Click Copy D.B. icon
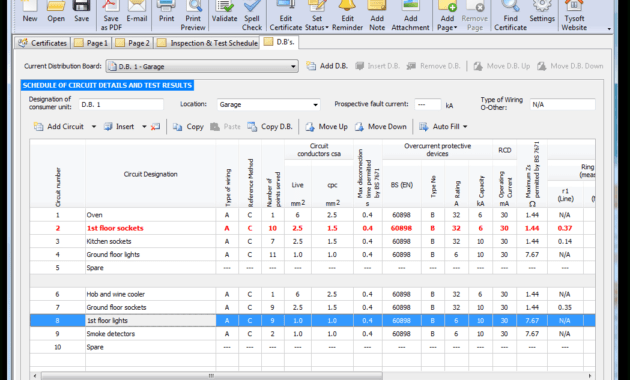The height and width of the screenshot is (380, 630). (x=270, y=127)
